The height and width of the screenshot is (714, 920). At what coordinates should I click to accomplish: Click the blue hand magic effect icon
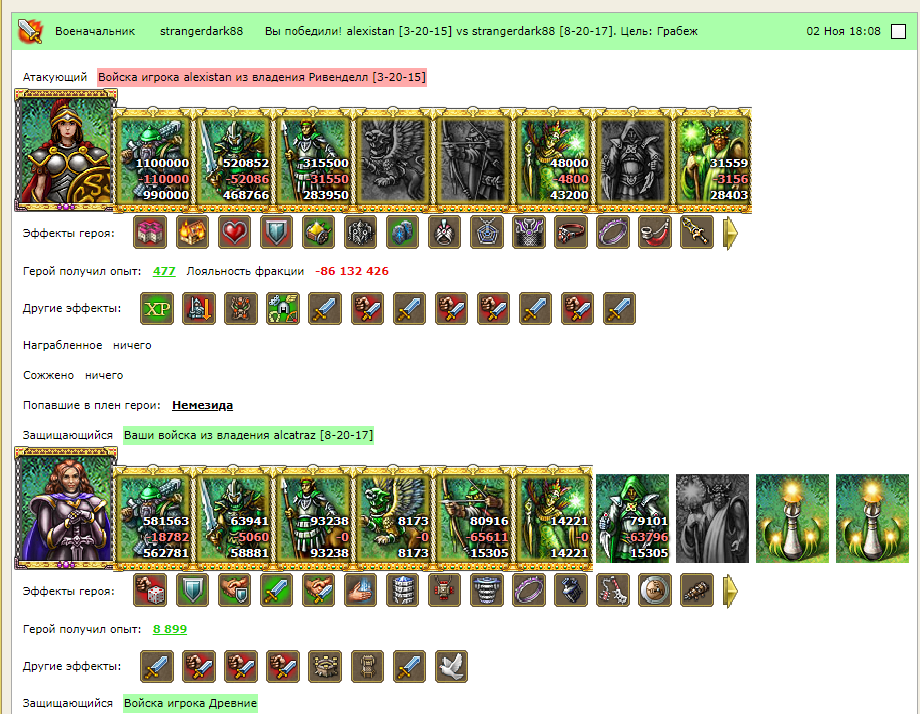360,590
